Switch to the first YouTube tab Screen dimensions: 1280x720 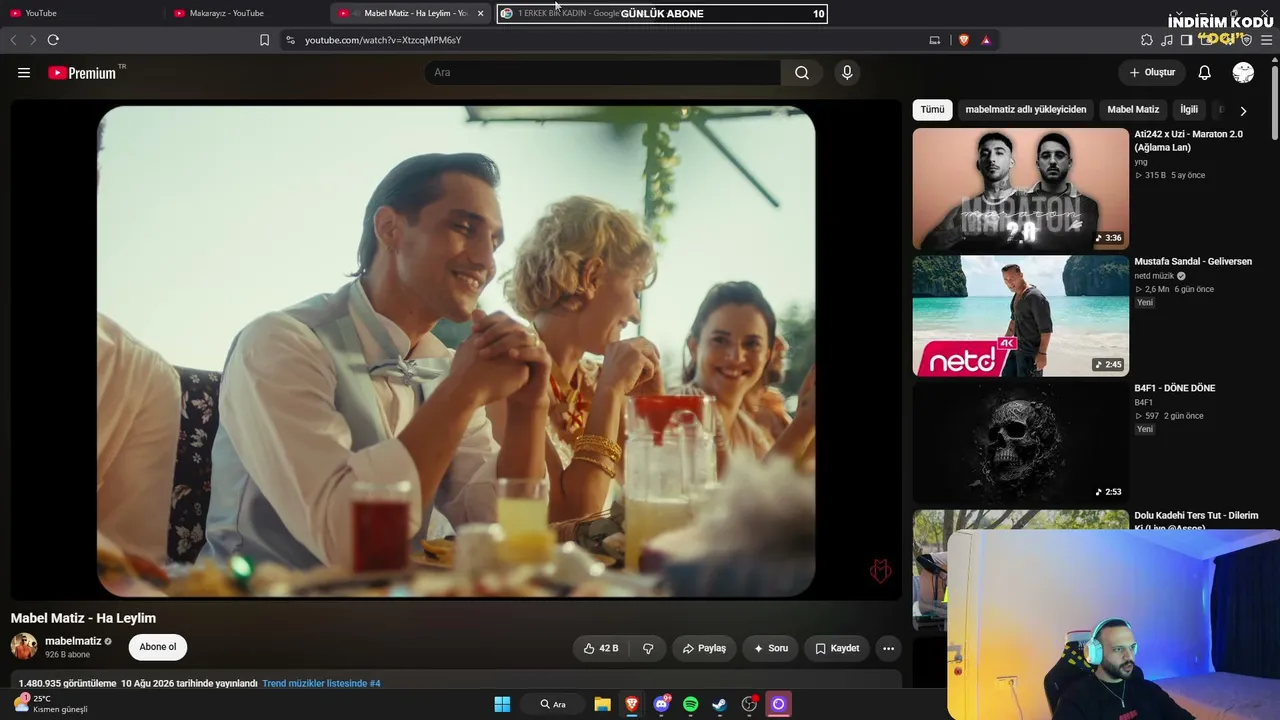(82, 13)
